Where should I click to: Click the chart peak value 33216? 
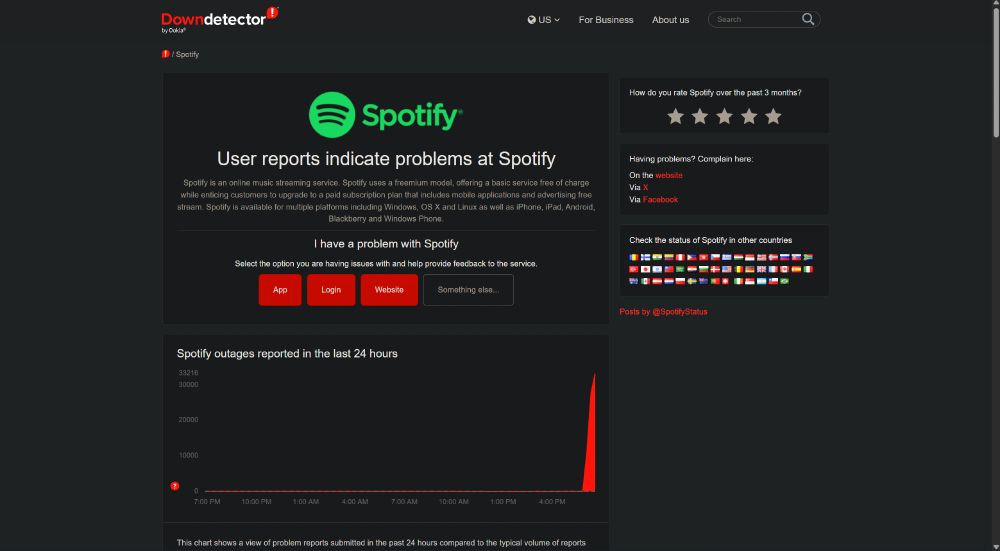click(188, 372)
